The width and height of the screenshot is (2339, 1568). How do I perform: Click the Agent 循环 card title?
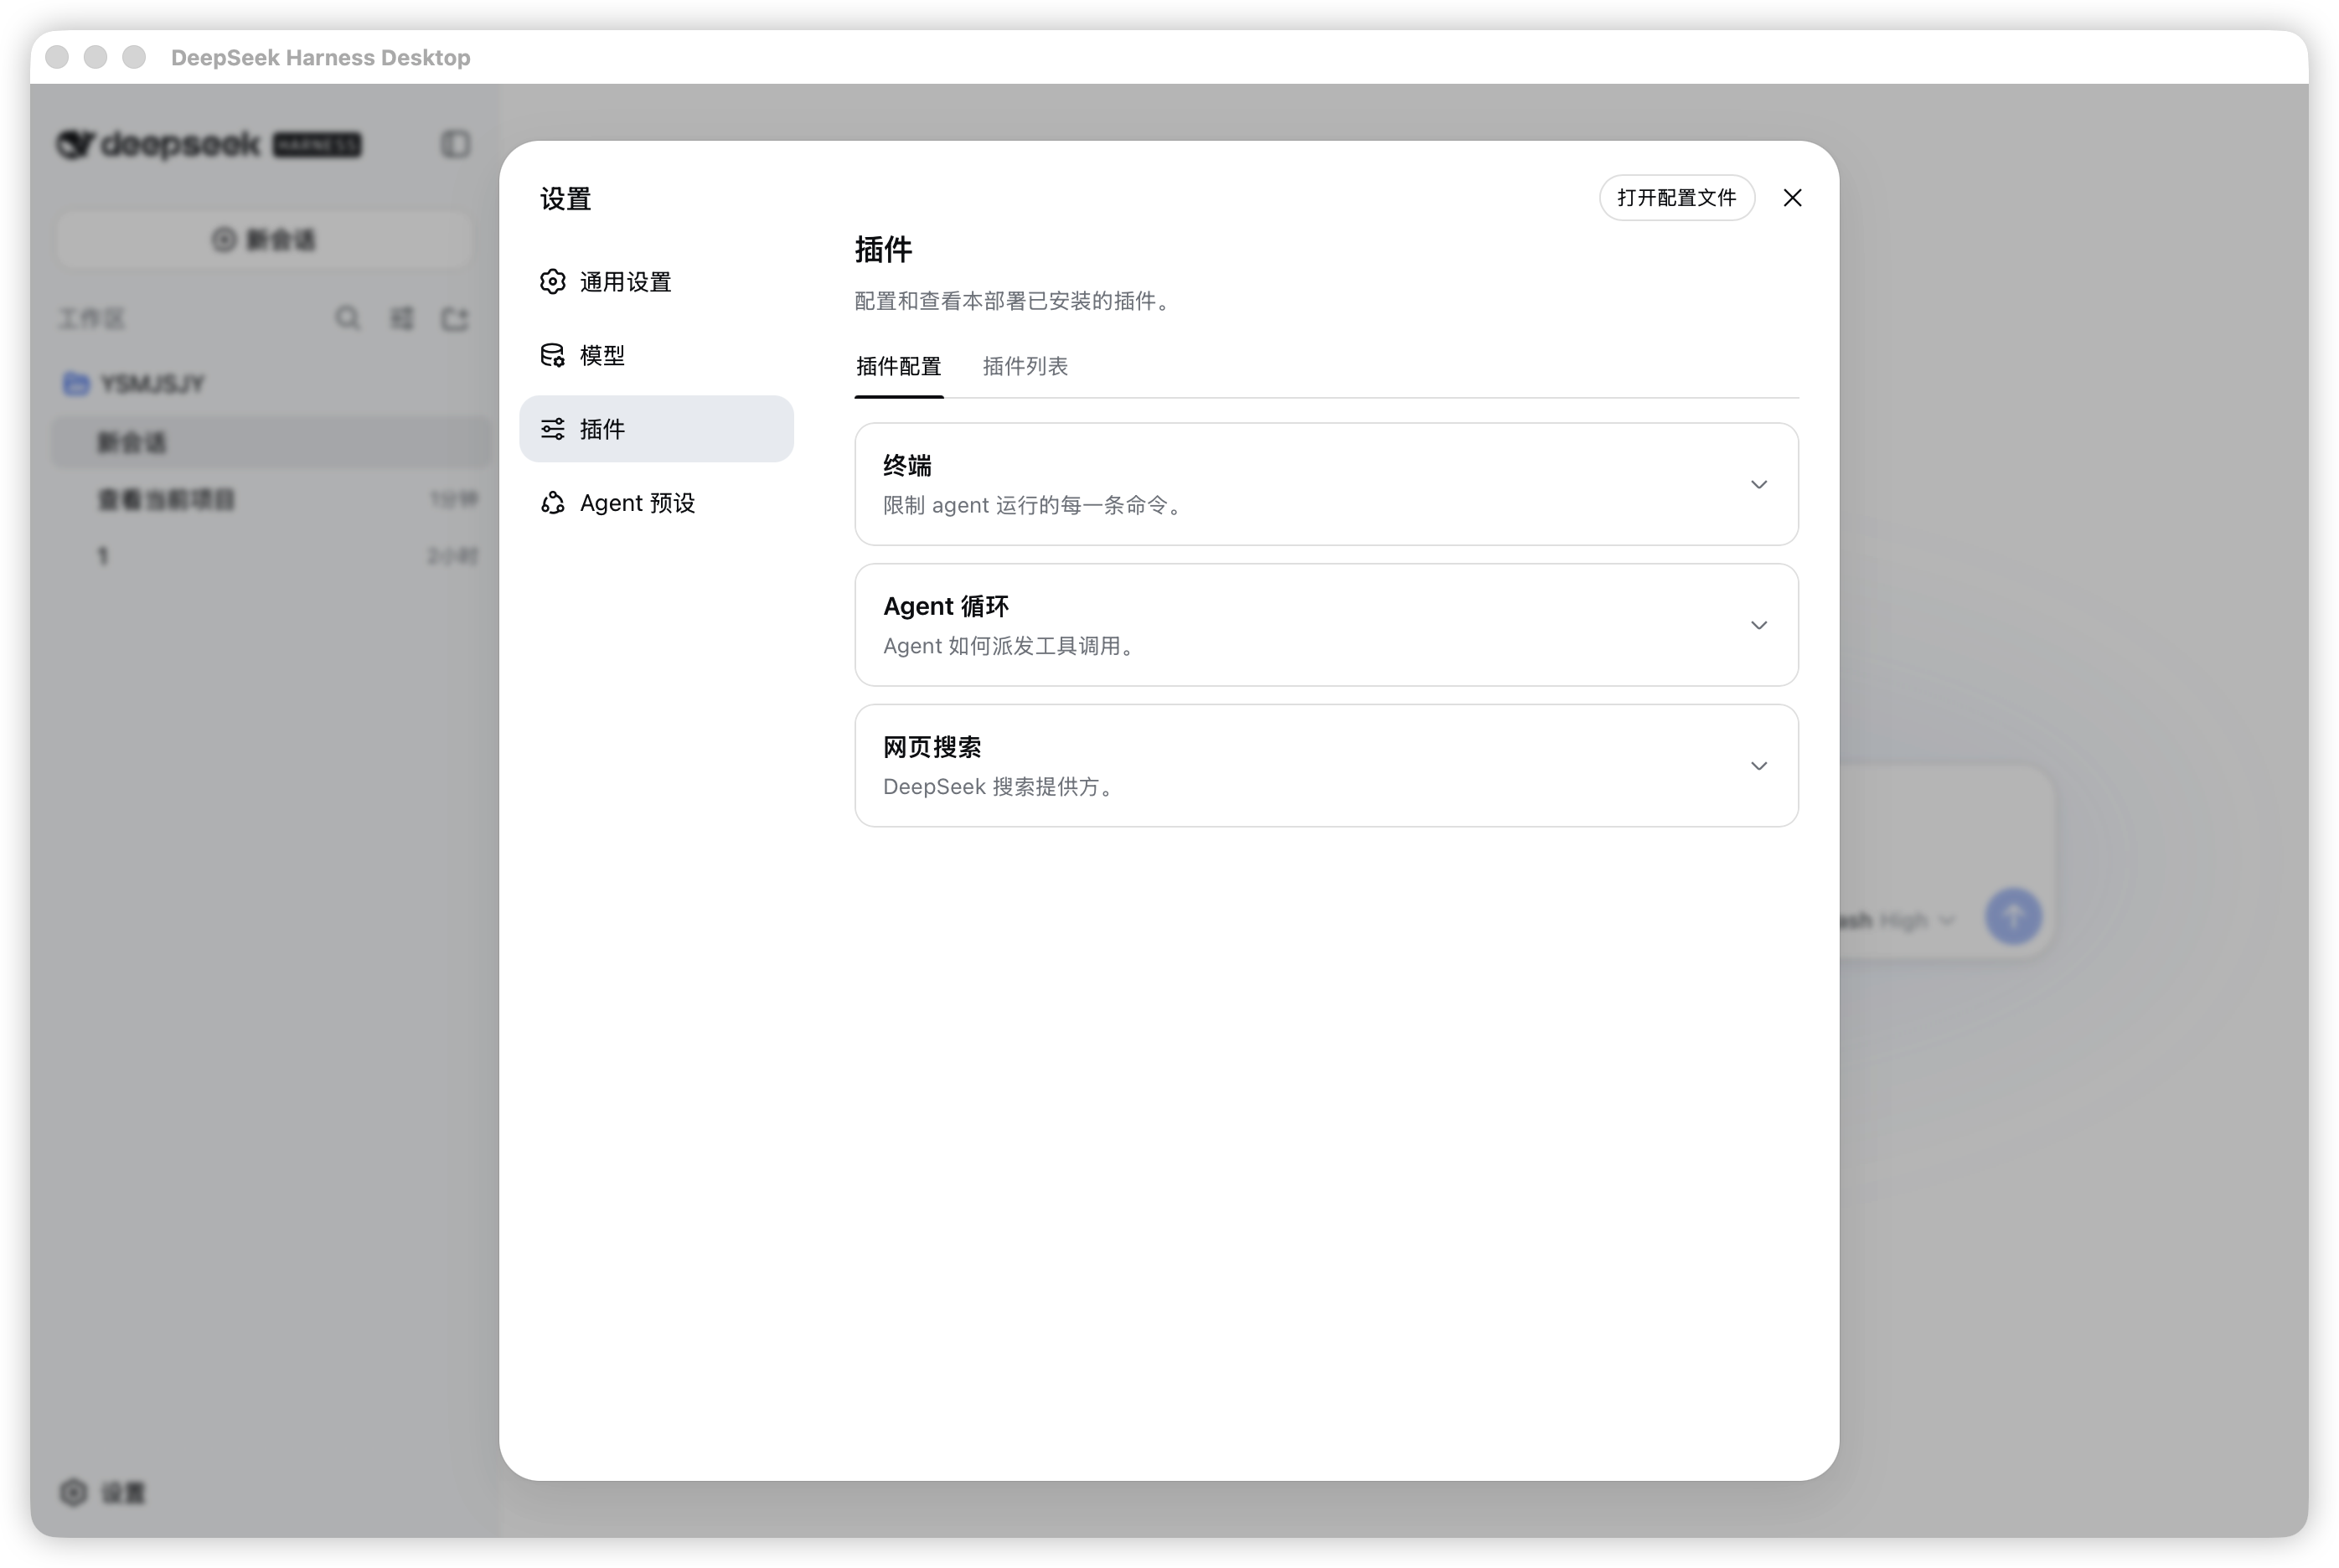click(946, 607)
